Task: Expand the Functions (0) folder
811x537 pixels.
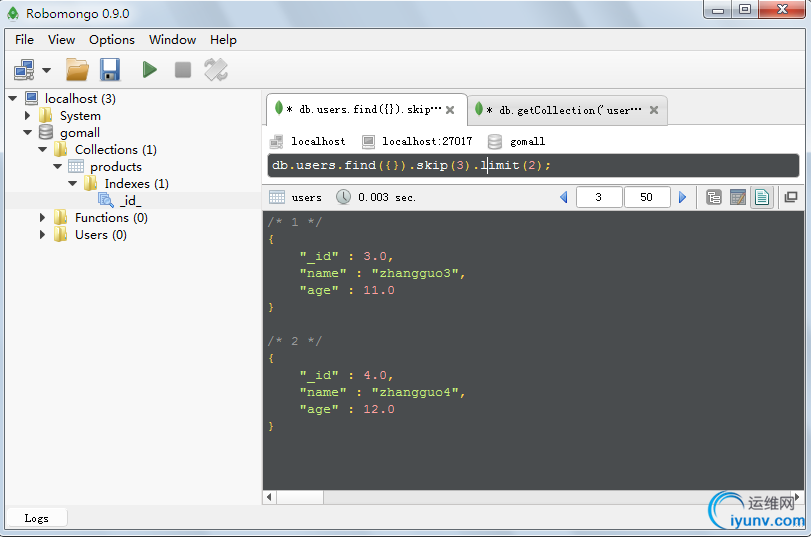Action: [x=42, y=218]
